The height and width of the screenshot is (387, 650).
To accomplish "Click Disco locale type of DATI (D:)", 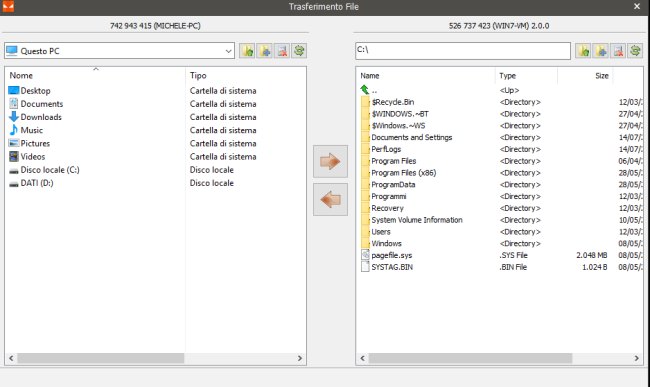I will coord(211,183).
